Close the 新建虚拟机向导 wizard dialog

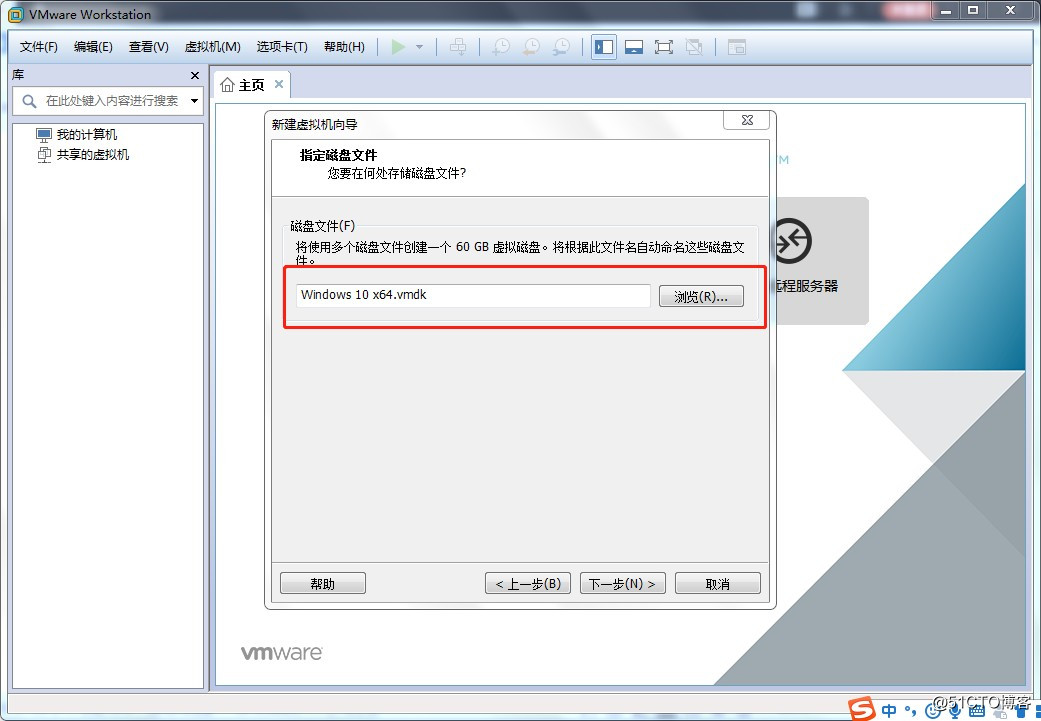[x=747, y=120]
